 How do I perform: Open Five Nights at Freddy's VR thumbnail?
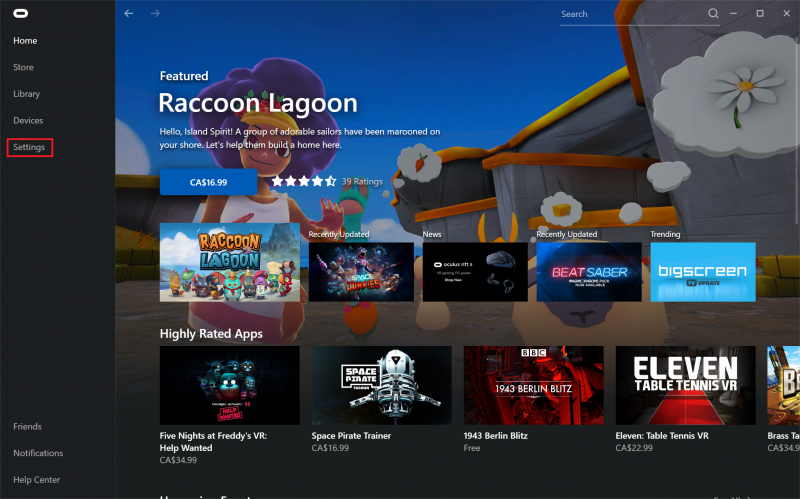(x=230, y=385)
